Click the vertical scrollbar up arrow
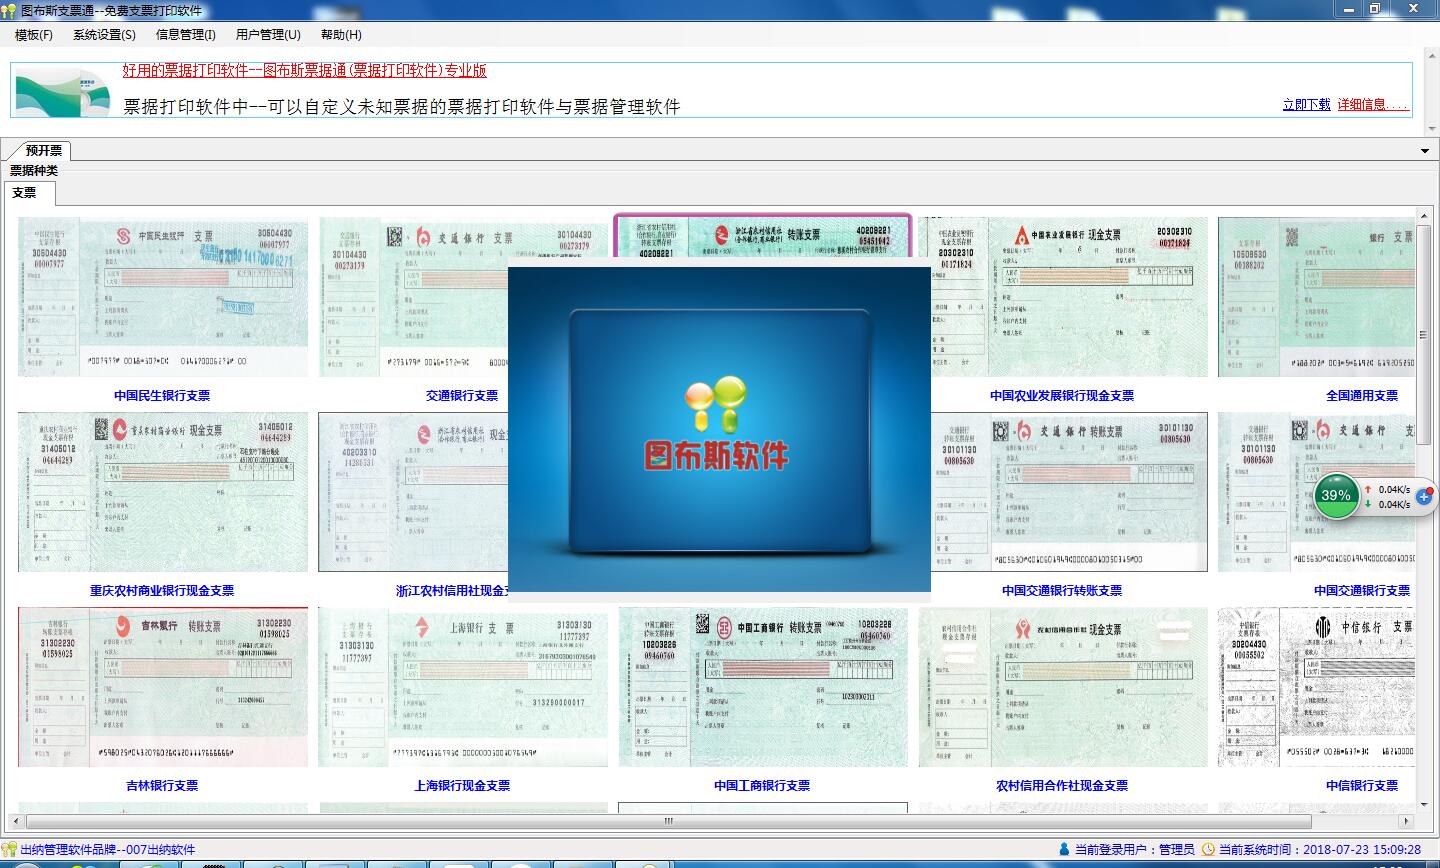 [x=1424, y=217]
